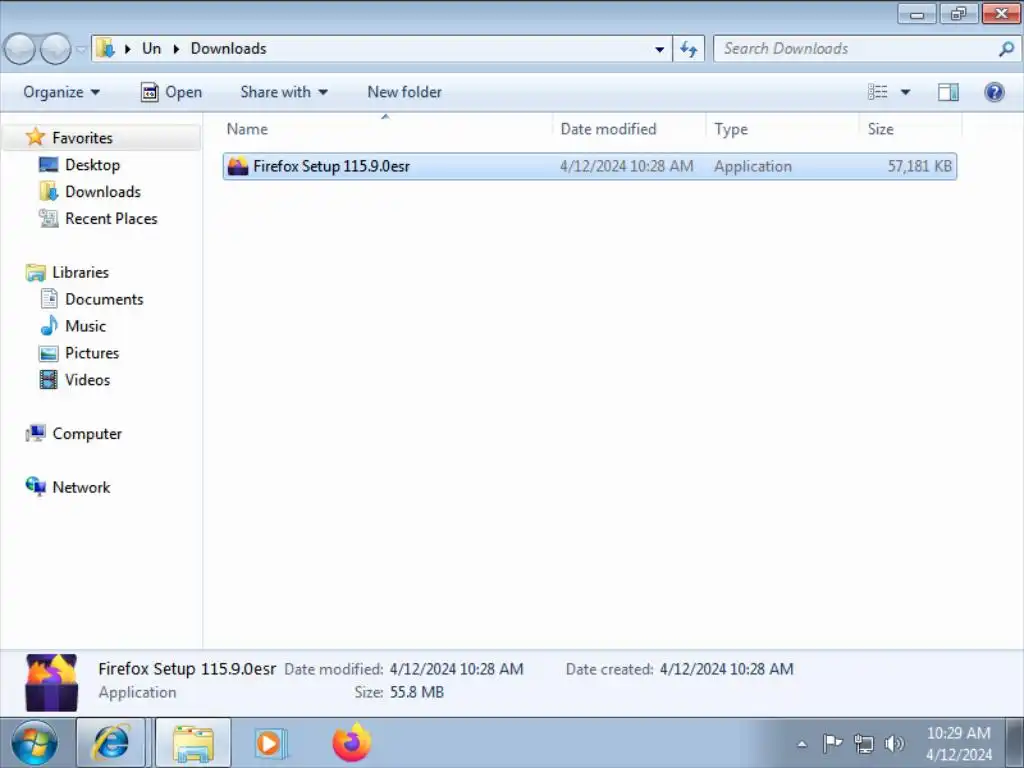This screenshot has width=1024, height=768.
Task: Sort files by Date modified column
Action: click(630, 129)
